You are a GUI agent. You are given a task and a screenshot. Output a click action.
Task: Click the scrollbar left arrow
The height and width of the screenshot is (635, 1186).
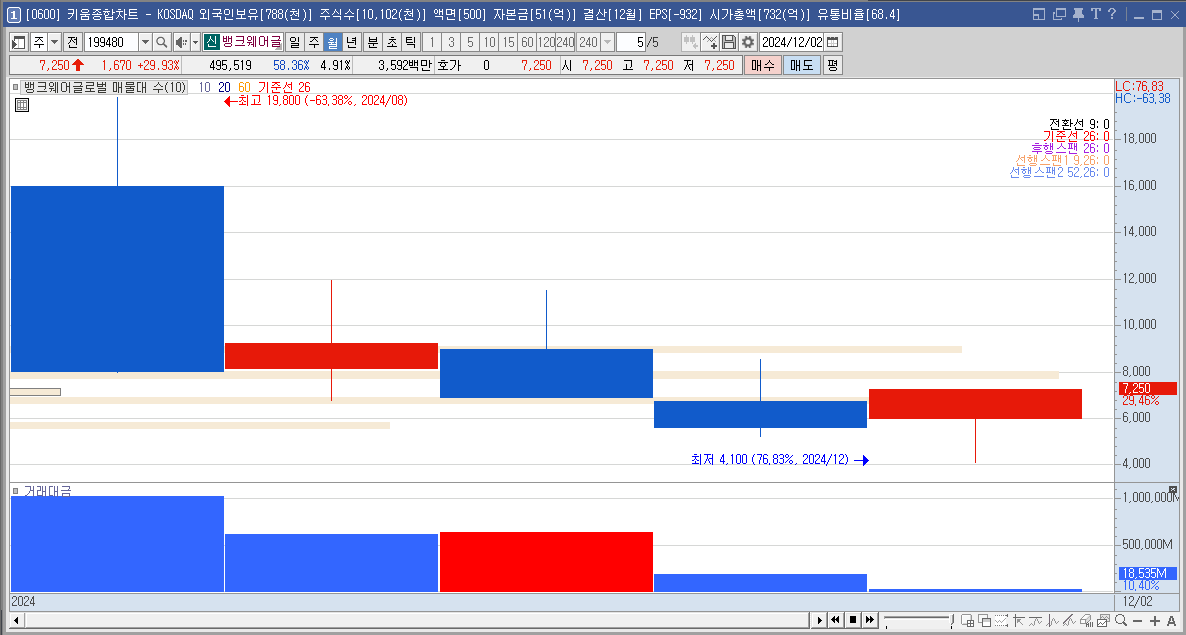coord(17,621)
